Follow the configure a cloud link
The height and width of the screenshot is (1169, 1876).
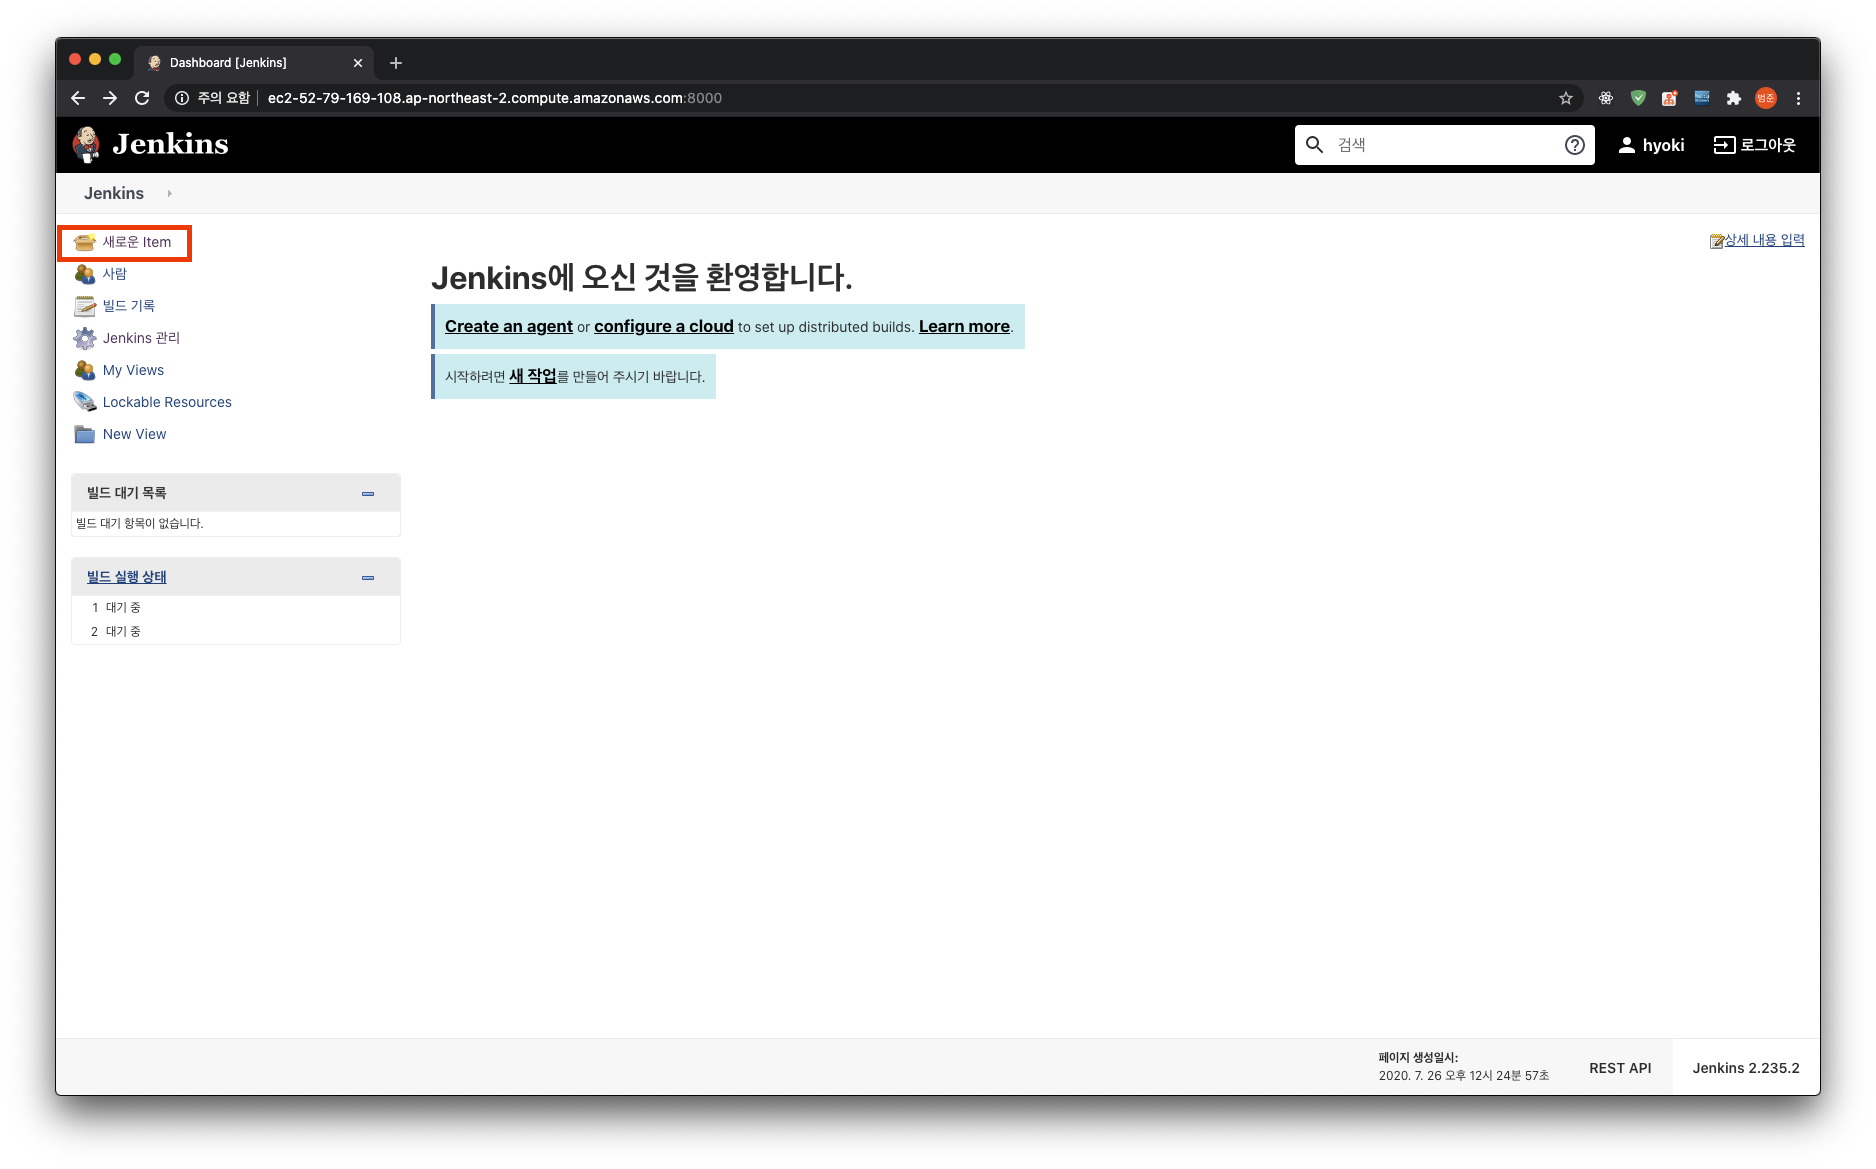[x=664, y=327]
